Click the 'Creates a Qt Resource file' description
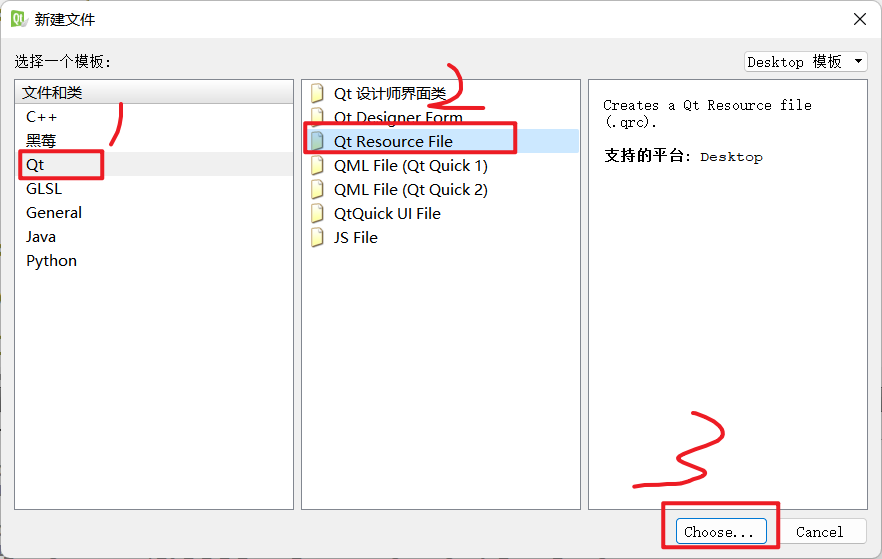The height and width of the screenshot is (559, 882). click(x=707, y=113)
